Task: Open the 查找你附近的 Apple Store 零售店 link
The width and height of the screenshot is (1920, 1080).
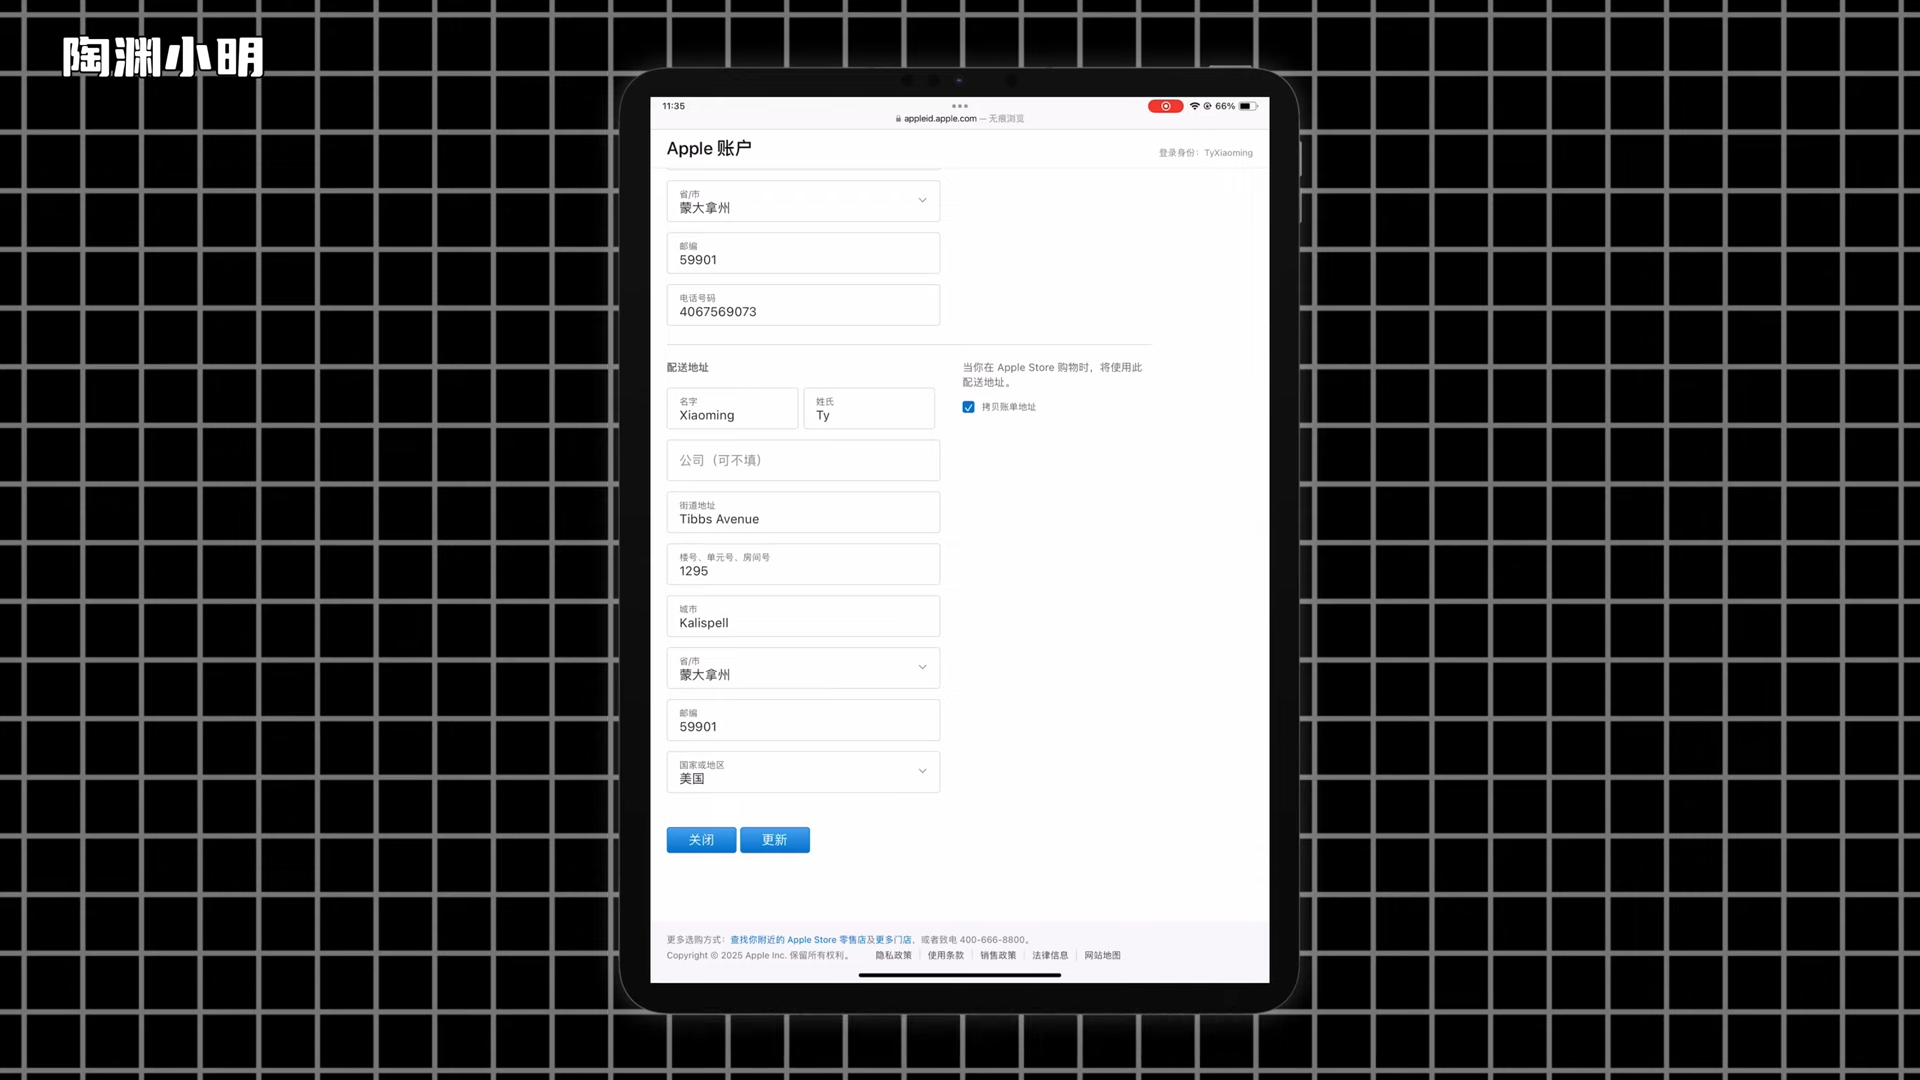Action: point(798,940)
